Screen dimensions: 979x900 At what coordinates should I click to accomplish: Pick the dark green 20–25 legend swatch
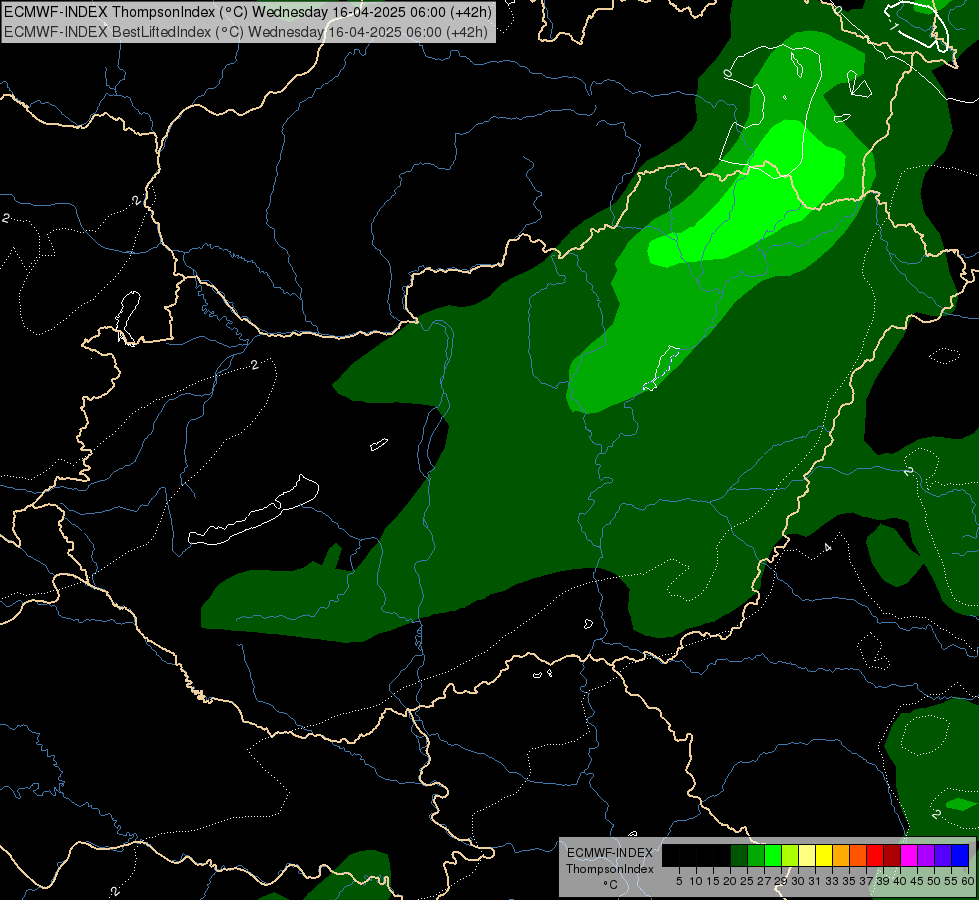[739, 855]
